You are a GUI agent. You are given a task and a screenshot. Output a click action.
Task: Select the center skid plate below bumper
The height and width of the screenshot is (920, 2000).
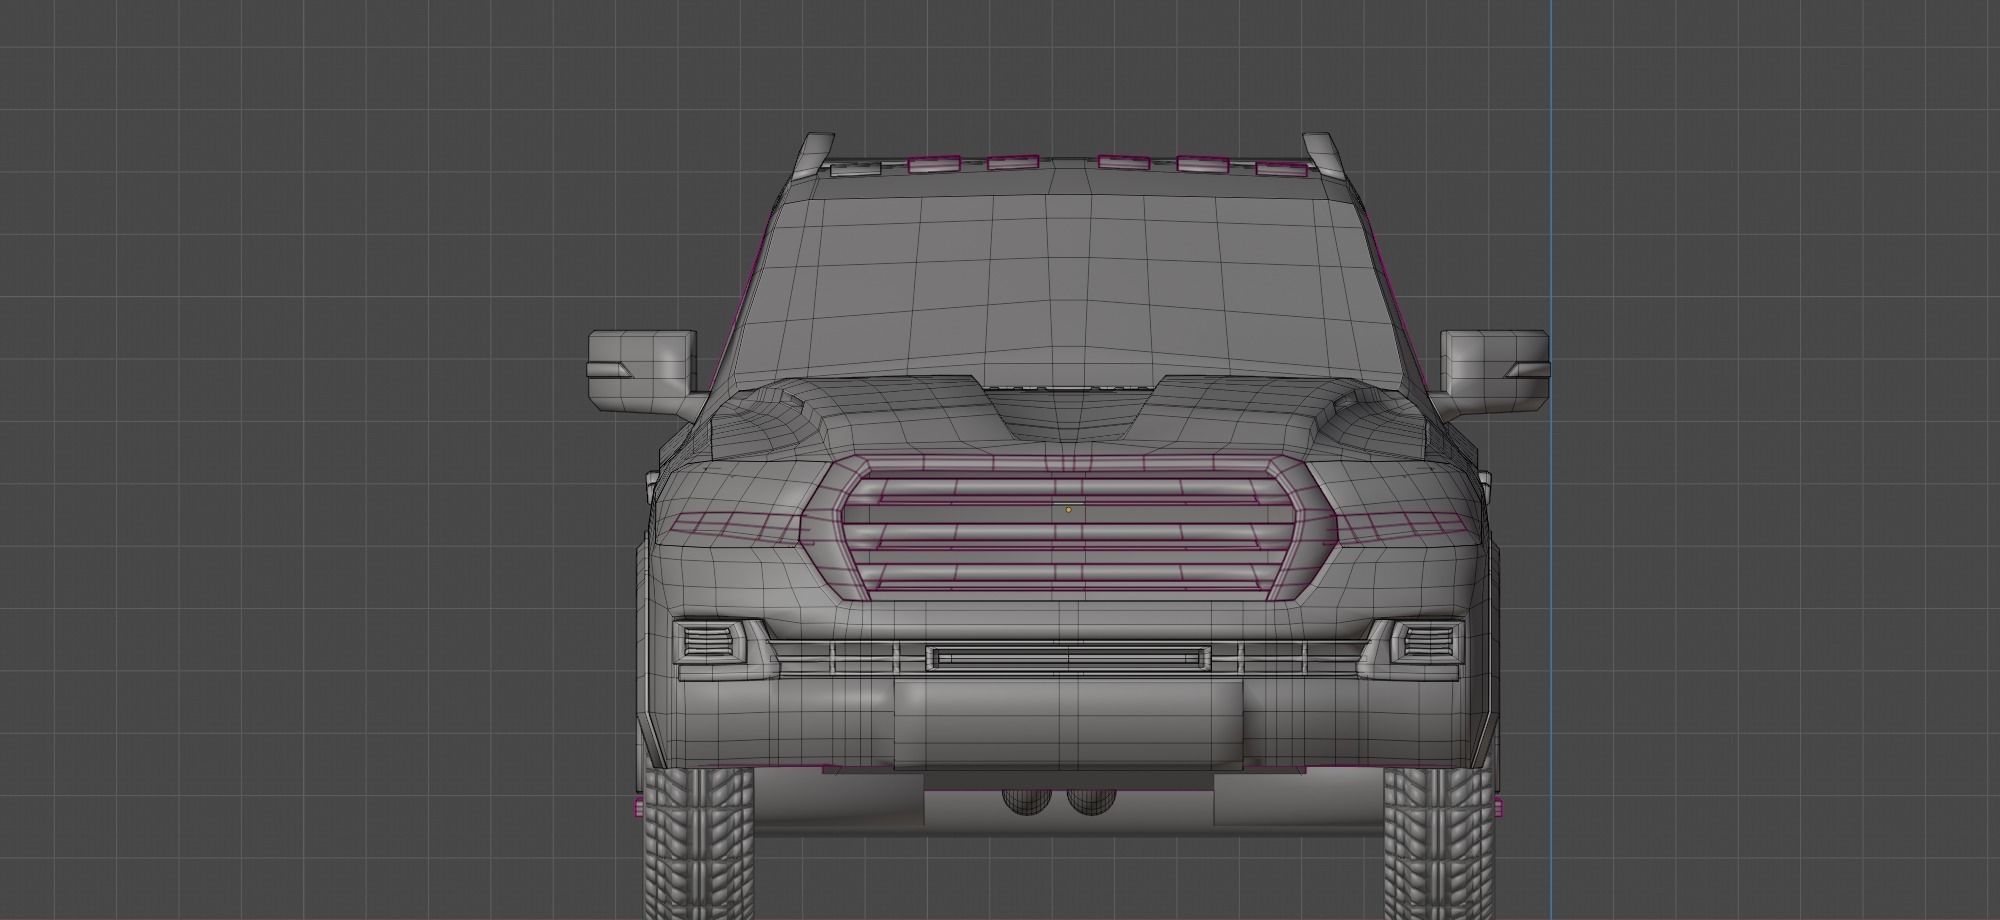click(1068, 724)
